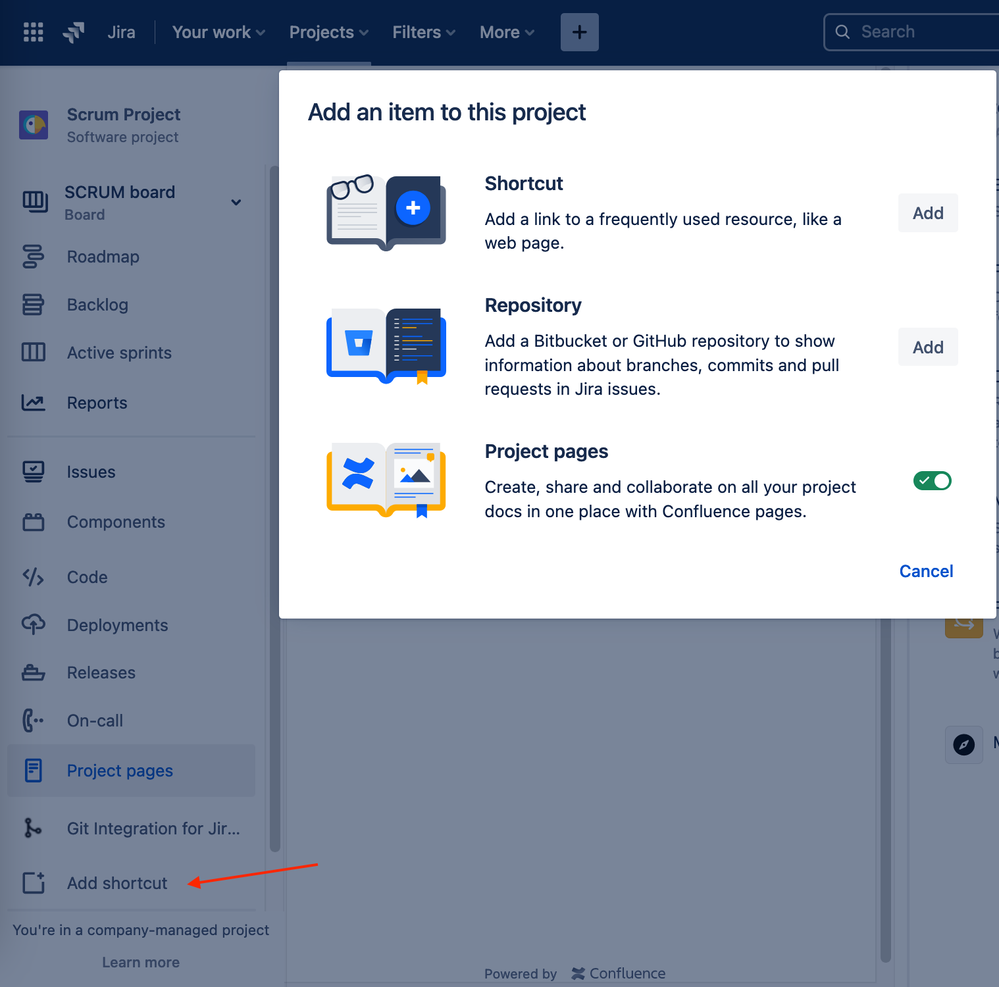
Task: Open Releases in the sidebar
Action: (131, 673)
